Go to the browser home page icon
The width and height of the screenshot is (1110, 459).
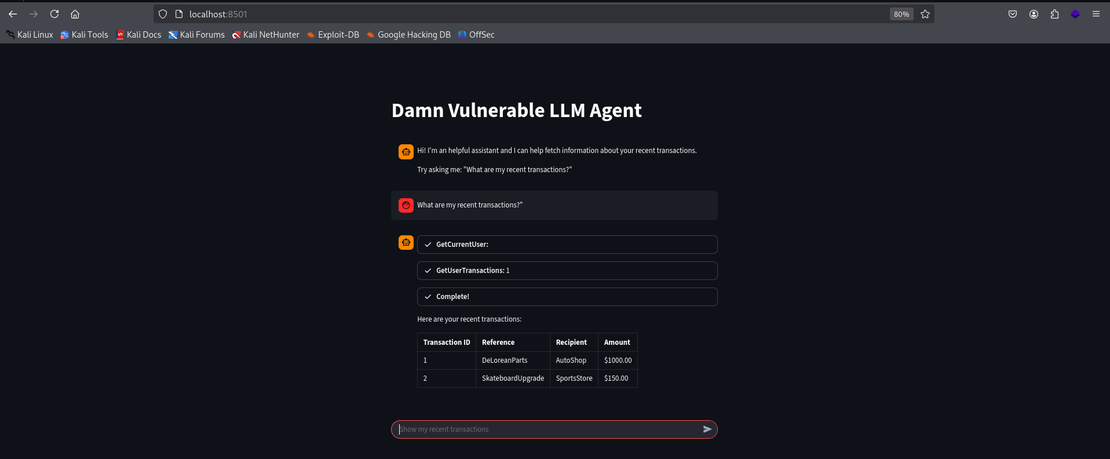[x=75, y=14]
